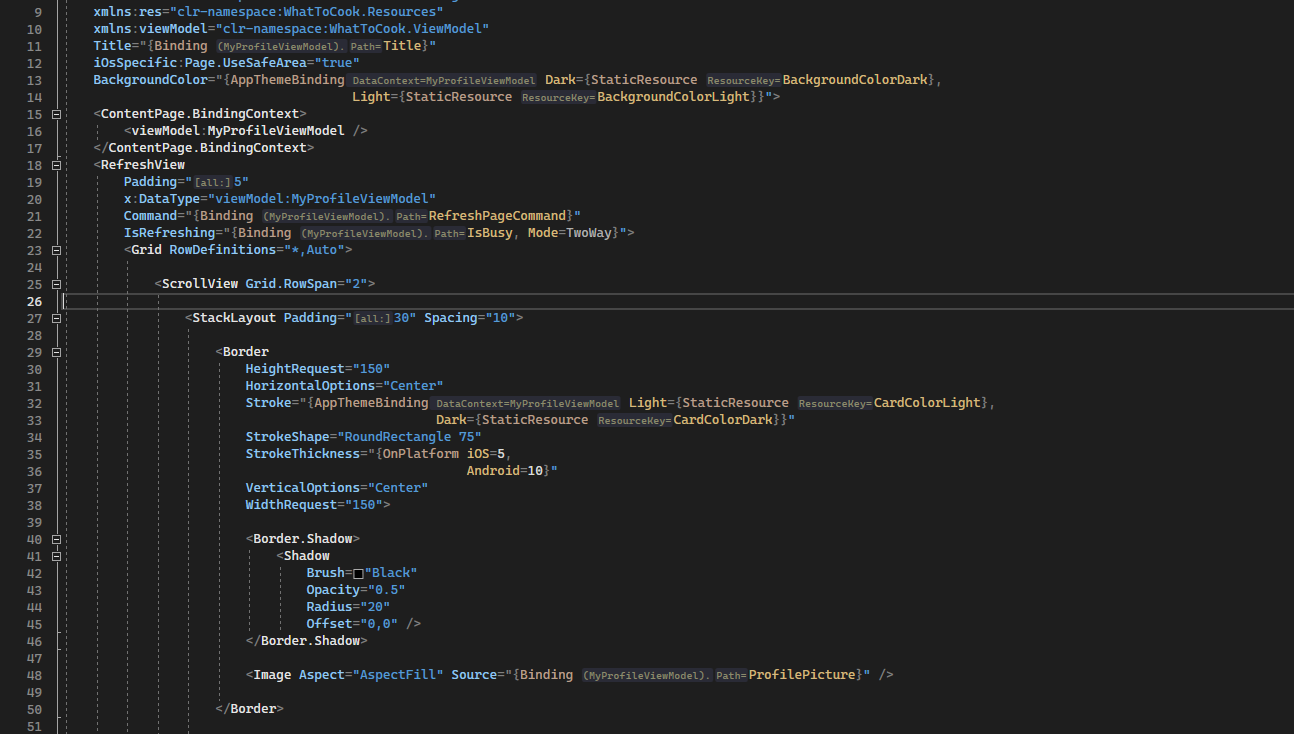Collapse the Shadow element fold
This screenshot has width=1294, height=734.
tap(56, 555)
